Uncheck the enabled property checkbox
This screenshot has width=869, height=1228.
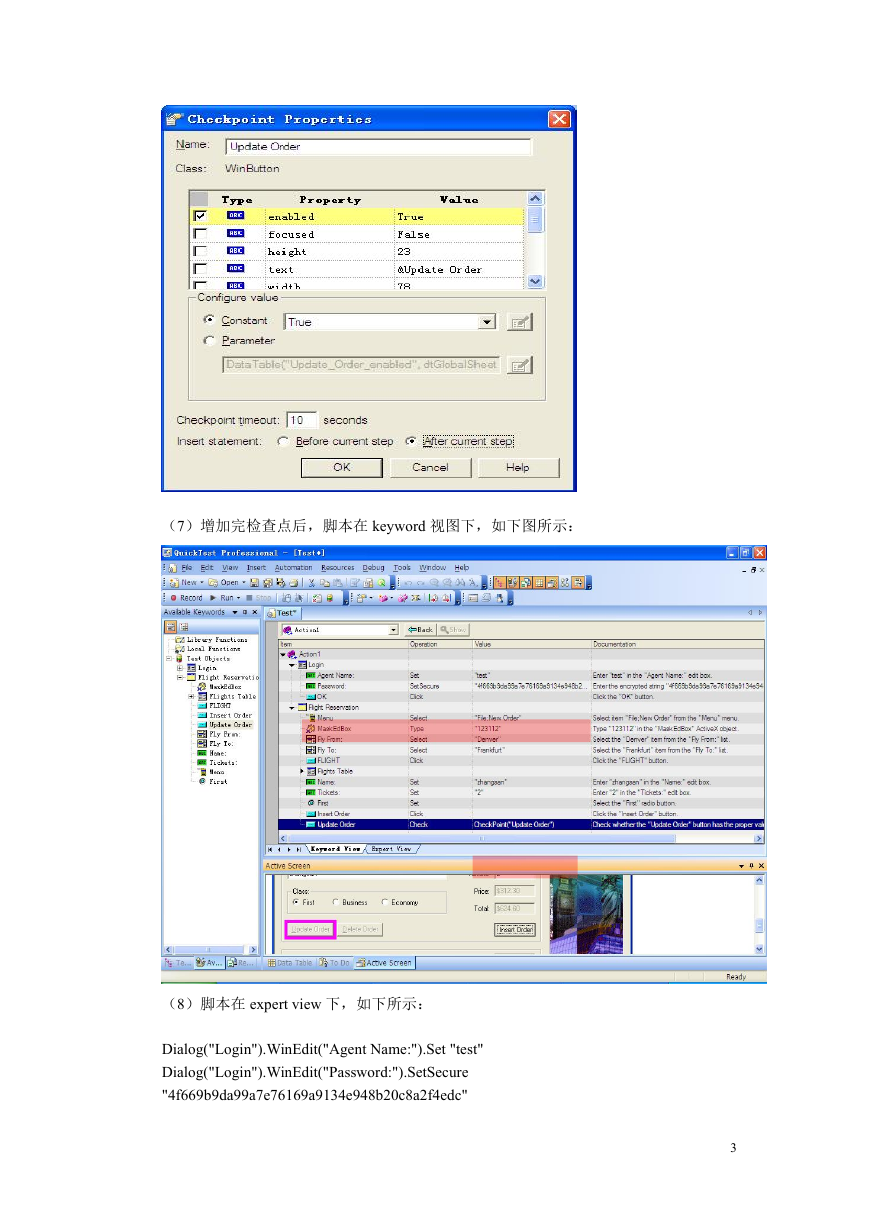200,215
